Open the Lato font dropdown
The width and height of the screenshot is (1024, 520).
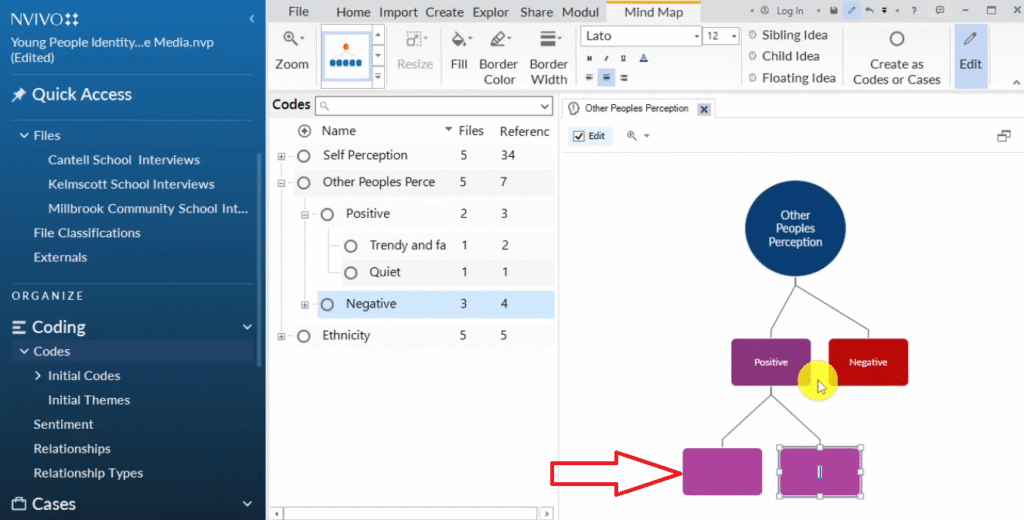[696, 36]
